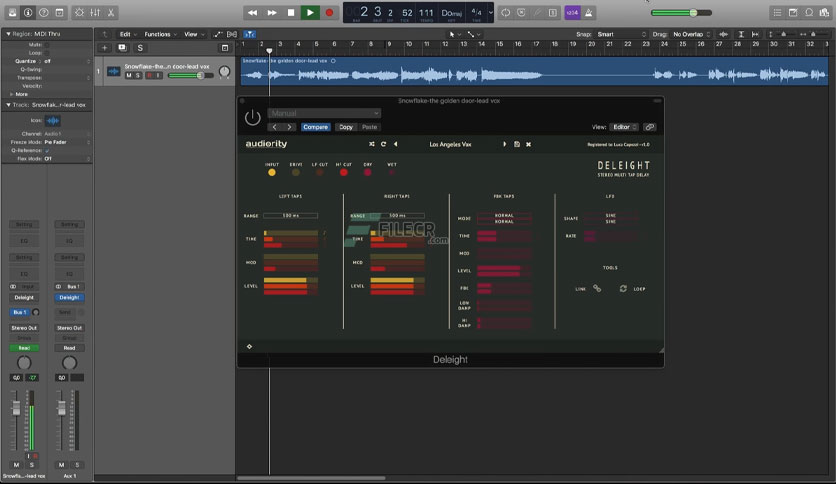
Task: Click the Copy button in plugin header
Action: tap(346, 127)
